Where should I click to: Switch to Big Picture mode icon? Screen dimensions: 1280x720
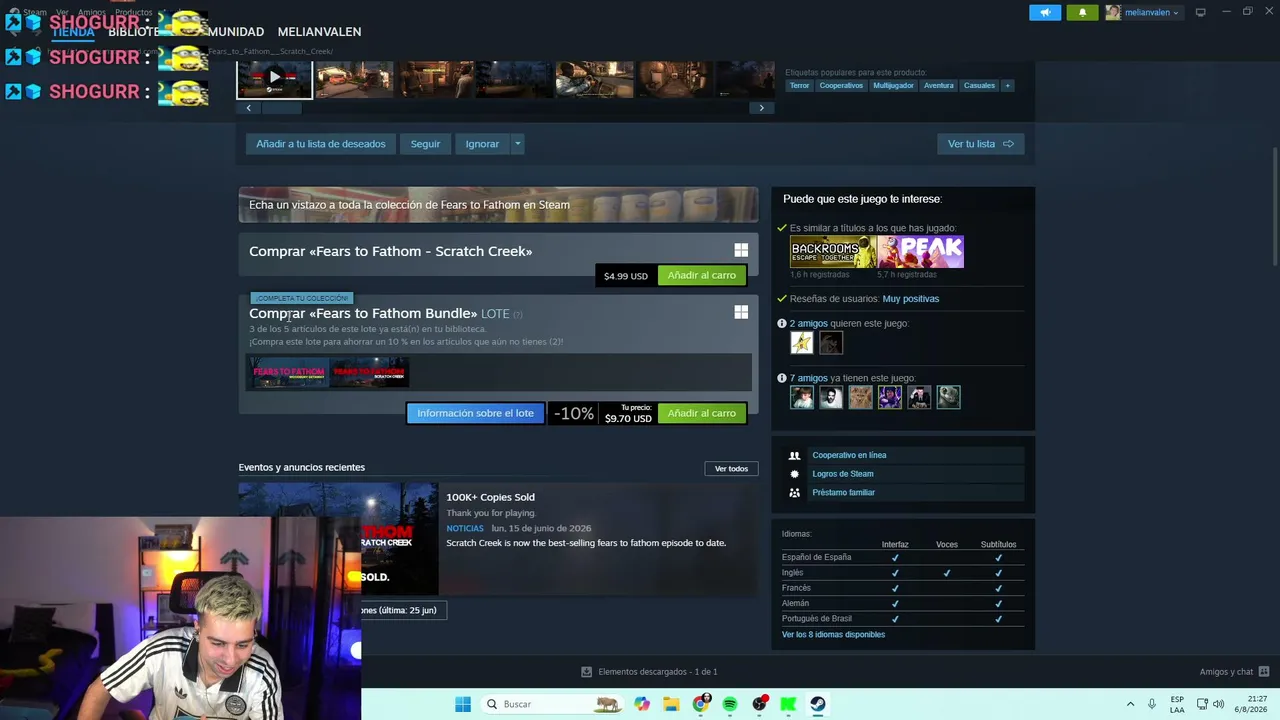tap(1200, 12)
